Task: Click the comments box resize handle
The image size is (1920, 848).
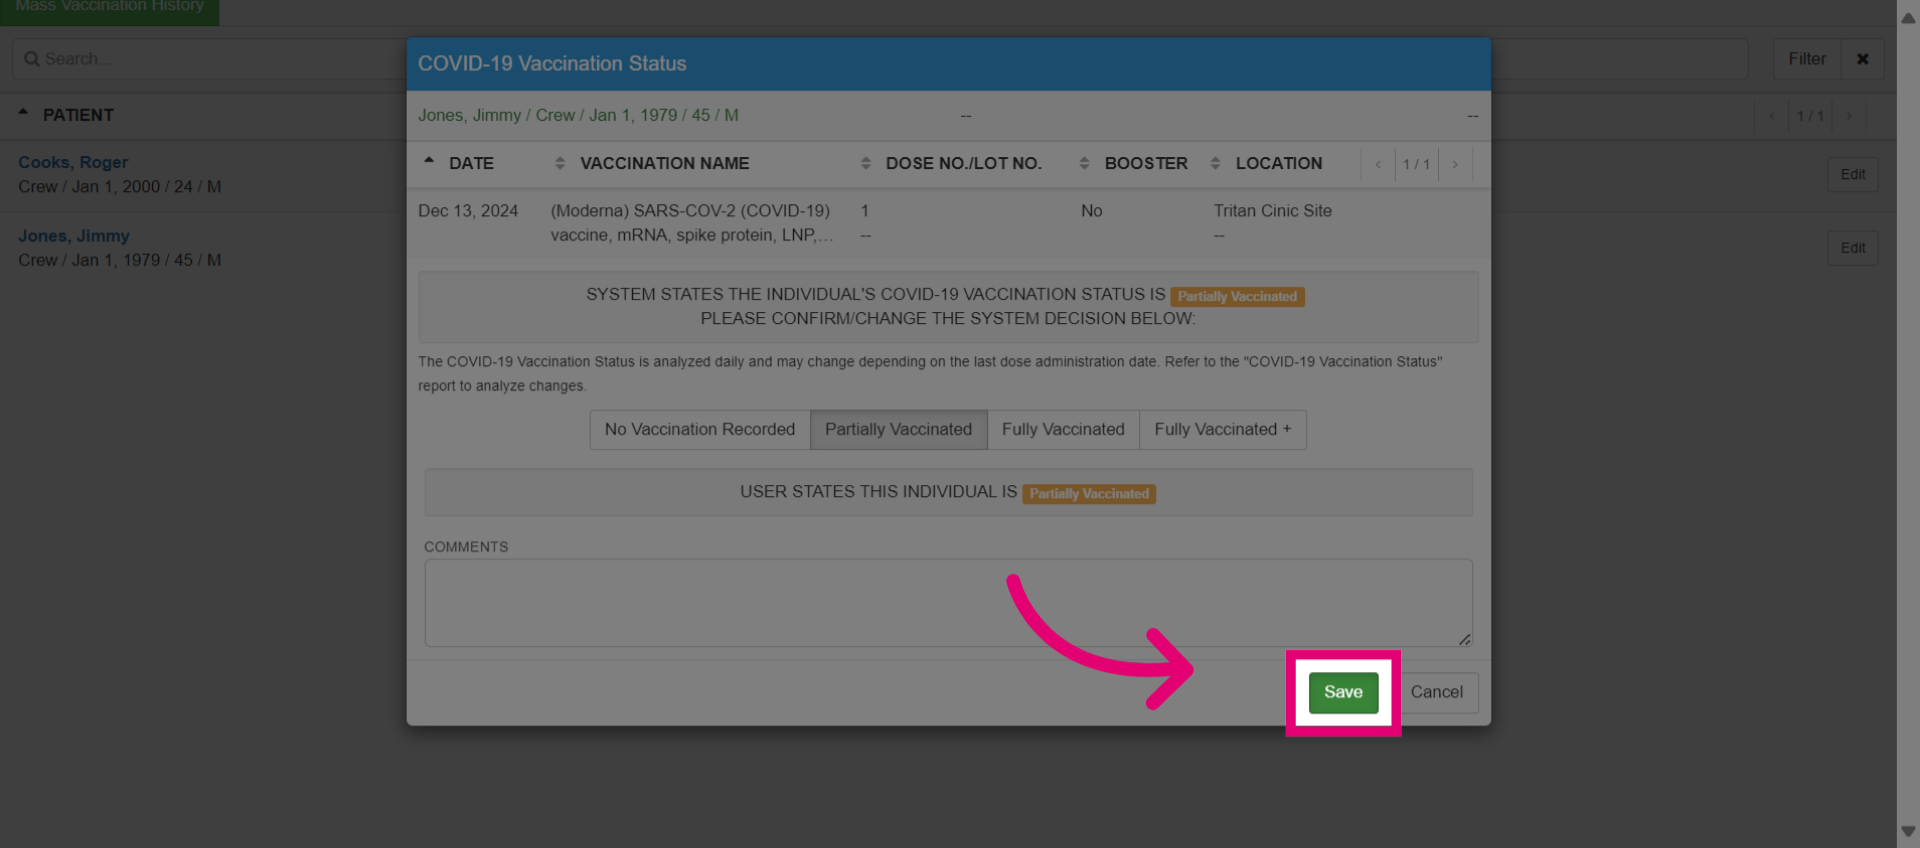Action: [1464, 639]
